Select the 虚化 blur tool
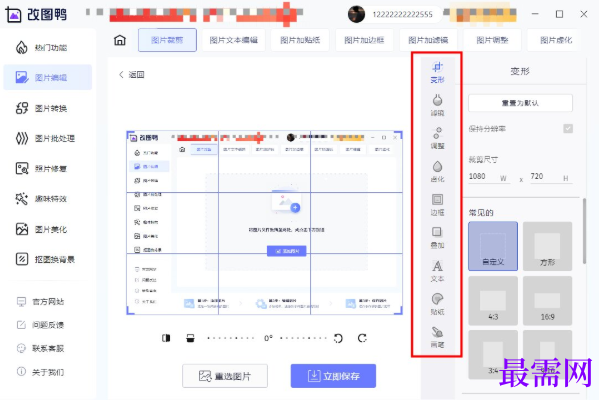Image resolution: width=611 pixels, height=404 pixels. [x=437, y=172]
